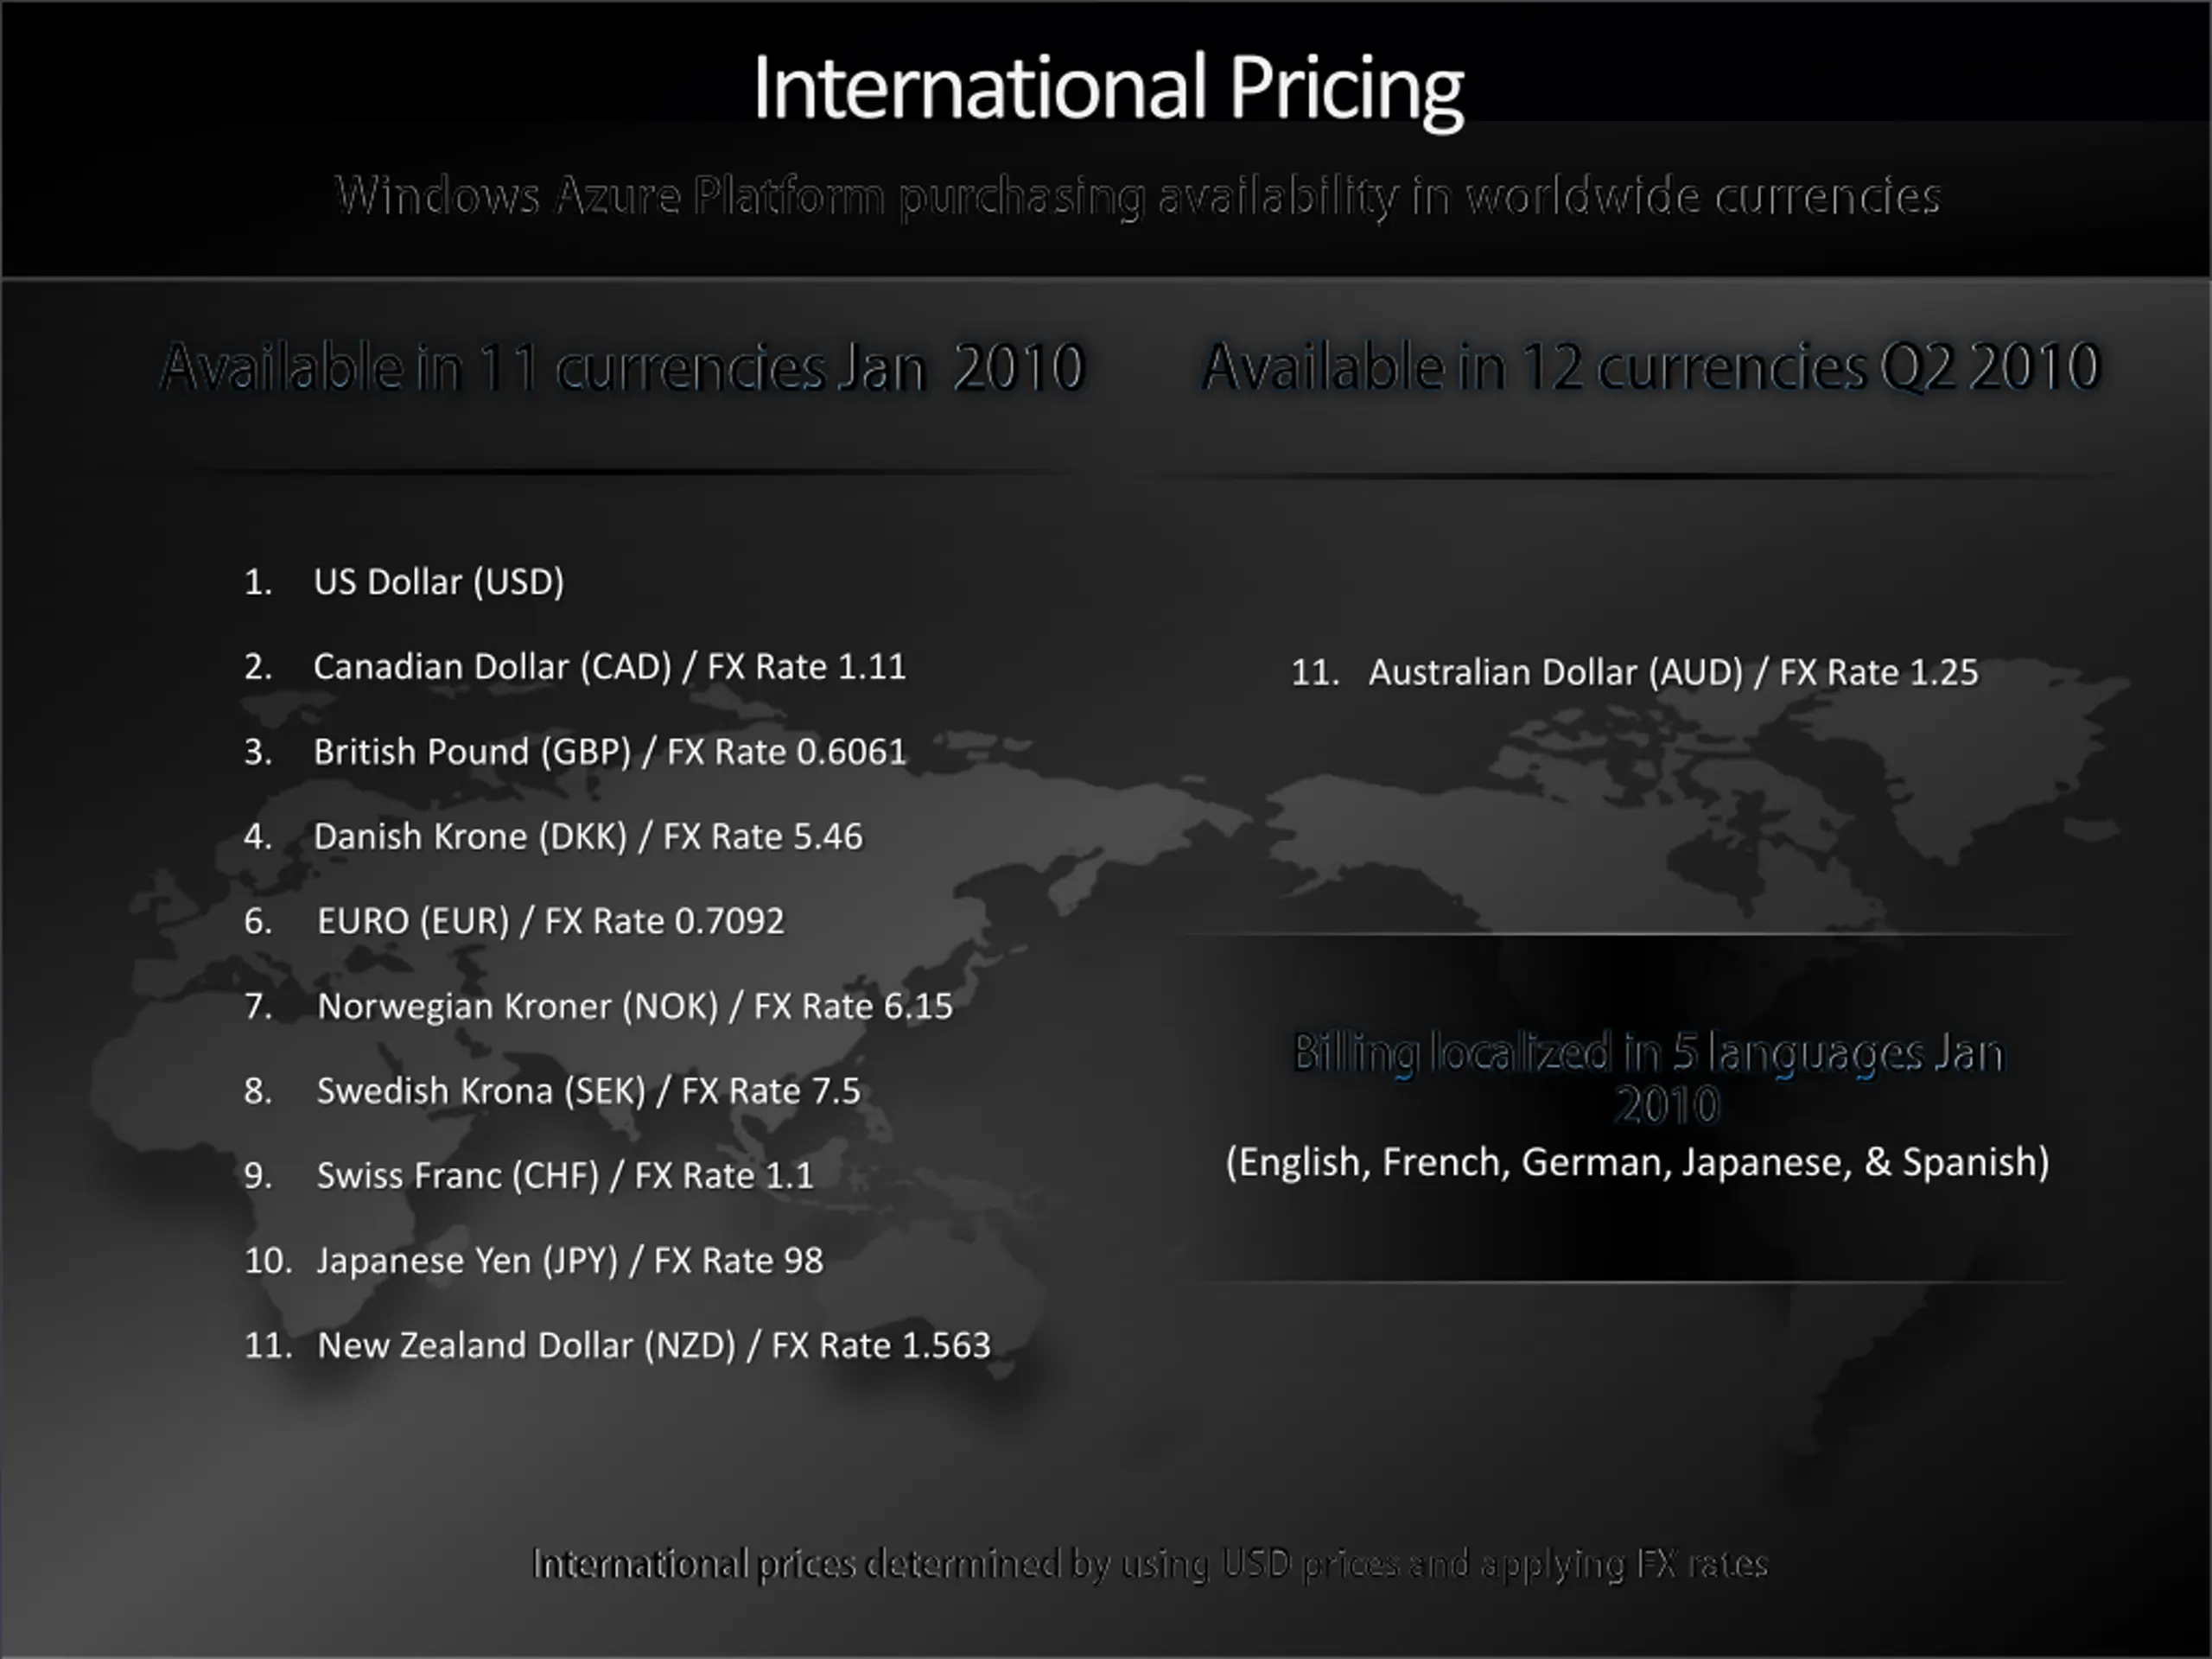Select the 'US Dollar (USD)' list item
This screenshot has height=1659, width=2212.
[404, 582]
